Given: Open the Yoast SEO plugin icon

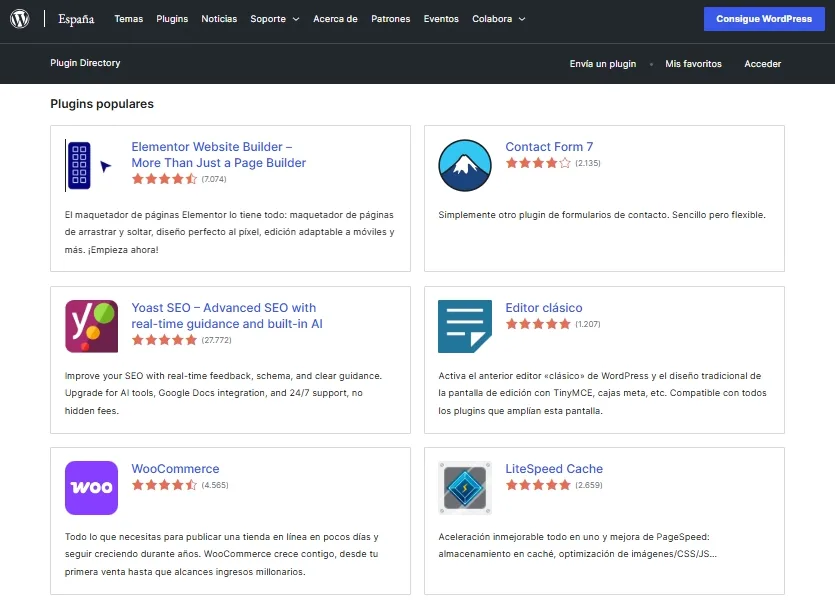Looking at the screenshot, I should tap(91, 327).
